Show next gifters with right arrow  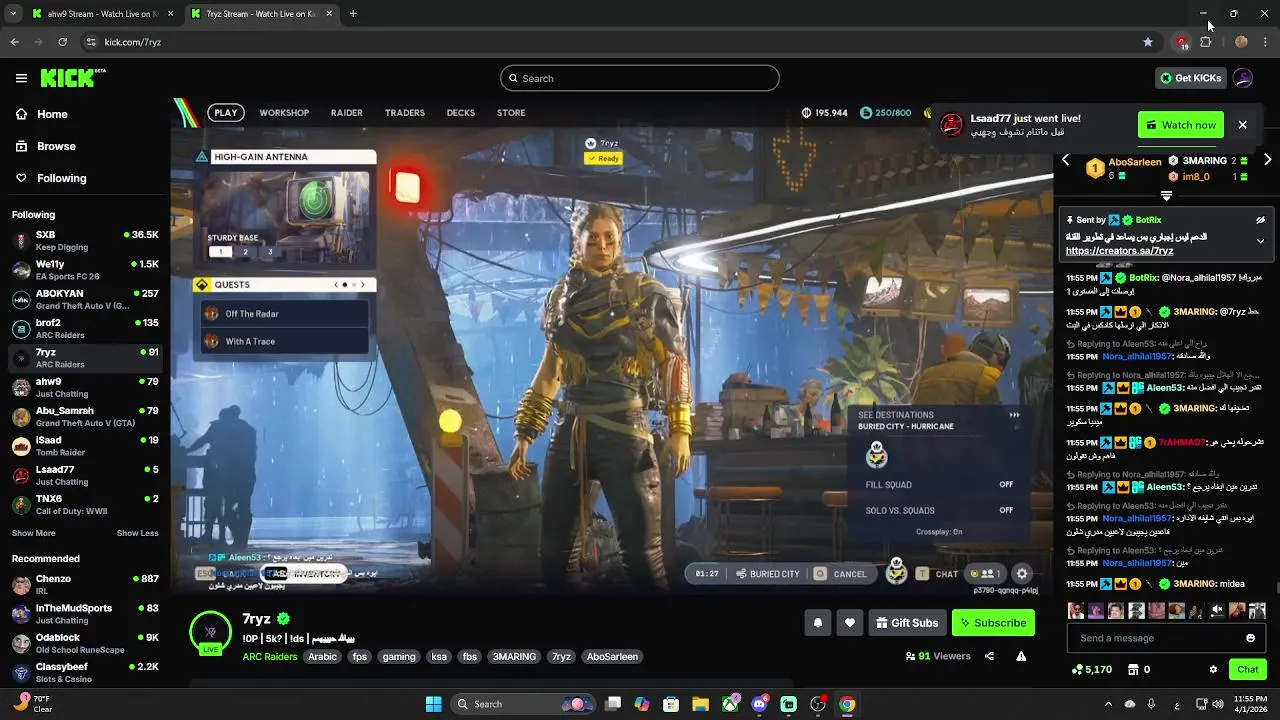coord(1267,160)
